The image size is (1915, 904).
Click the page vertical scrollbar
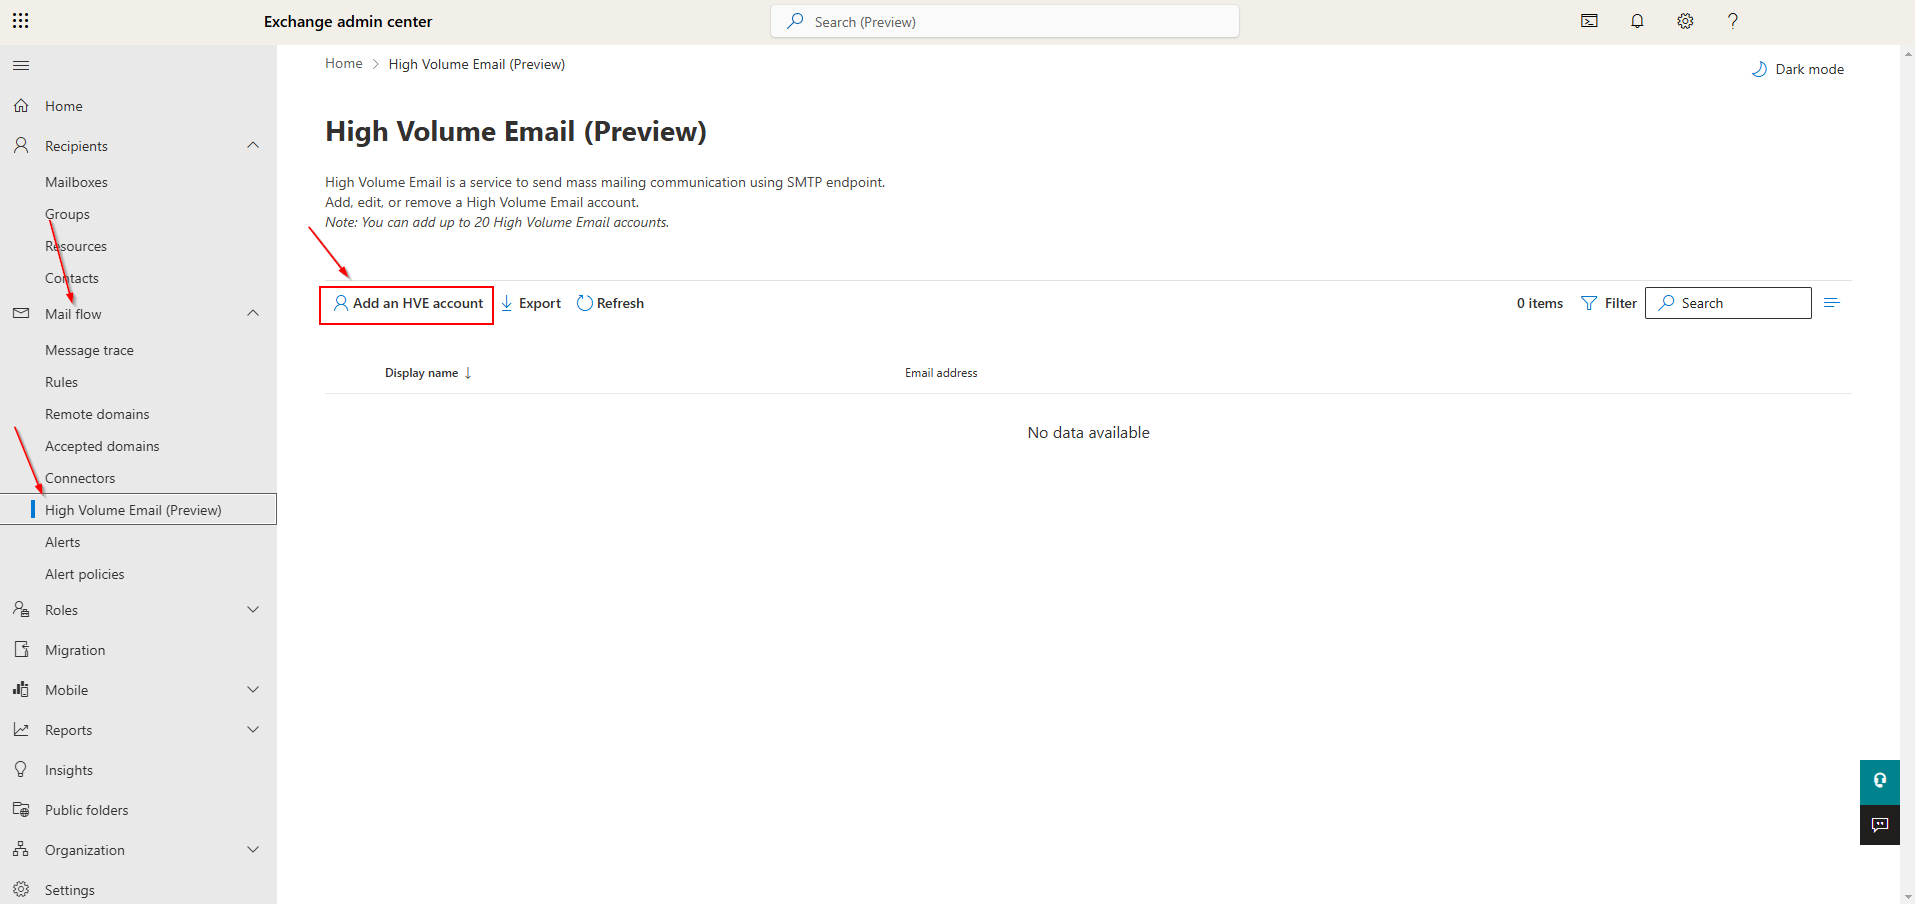tap(1907, 474)
